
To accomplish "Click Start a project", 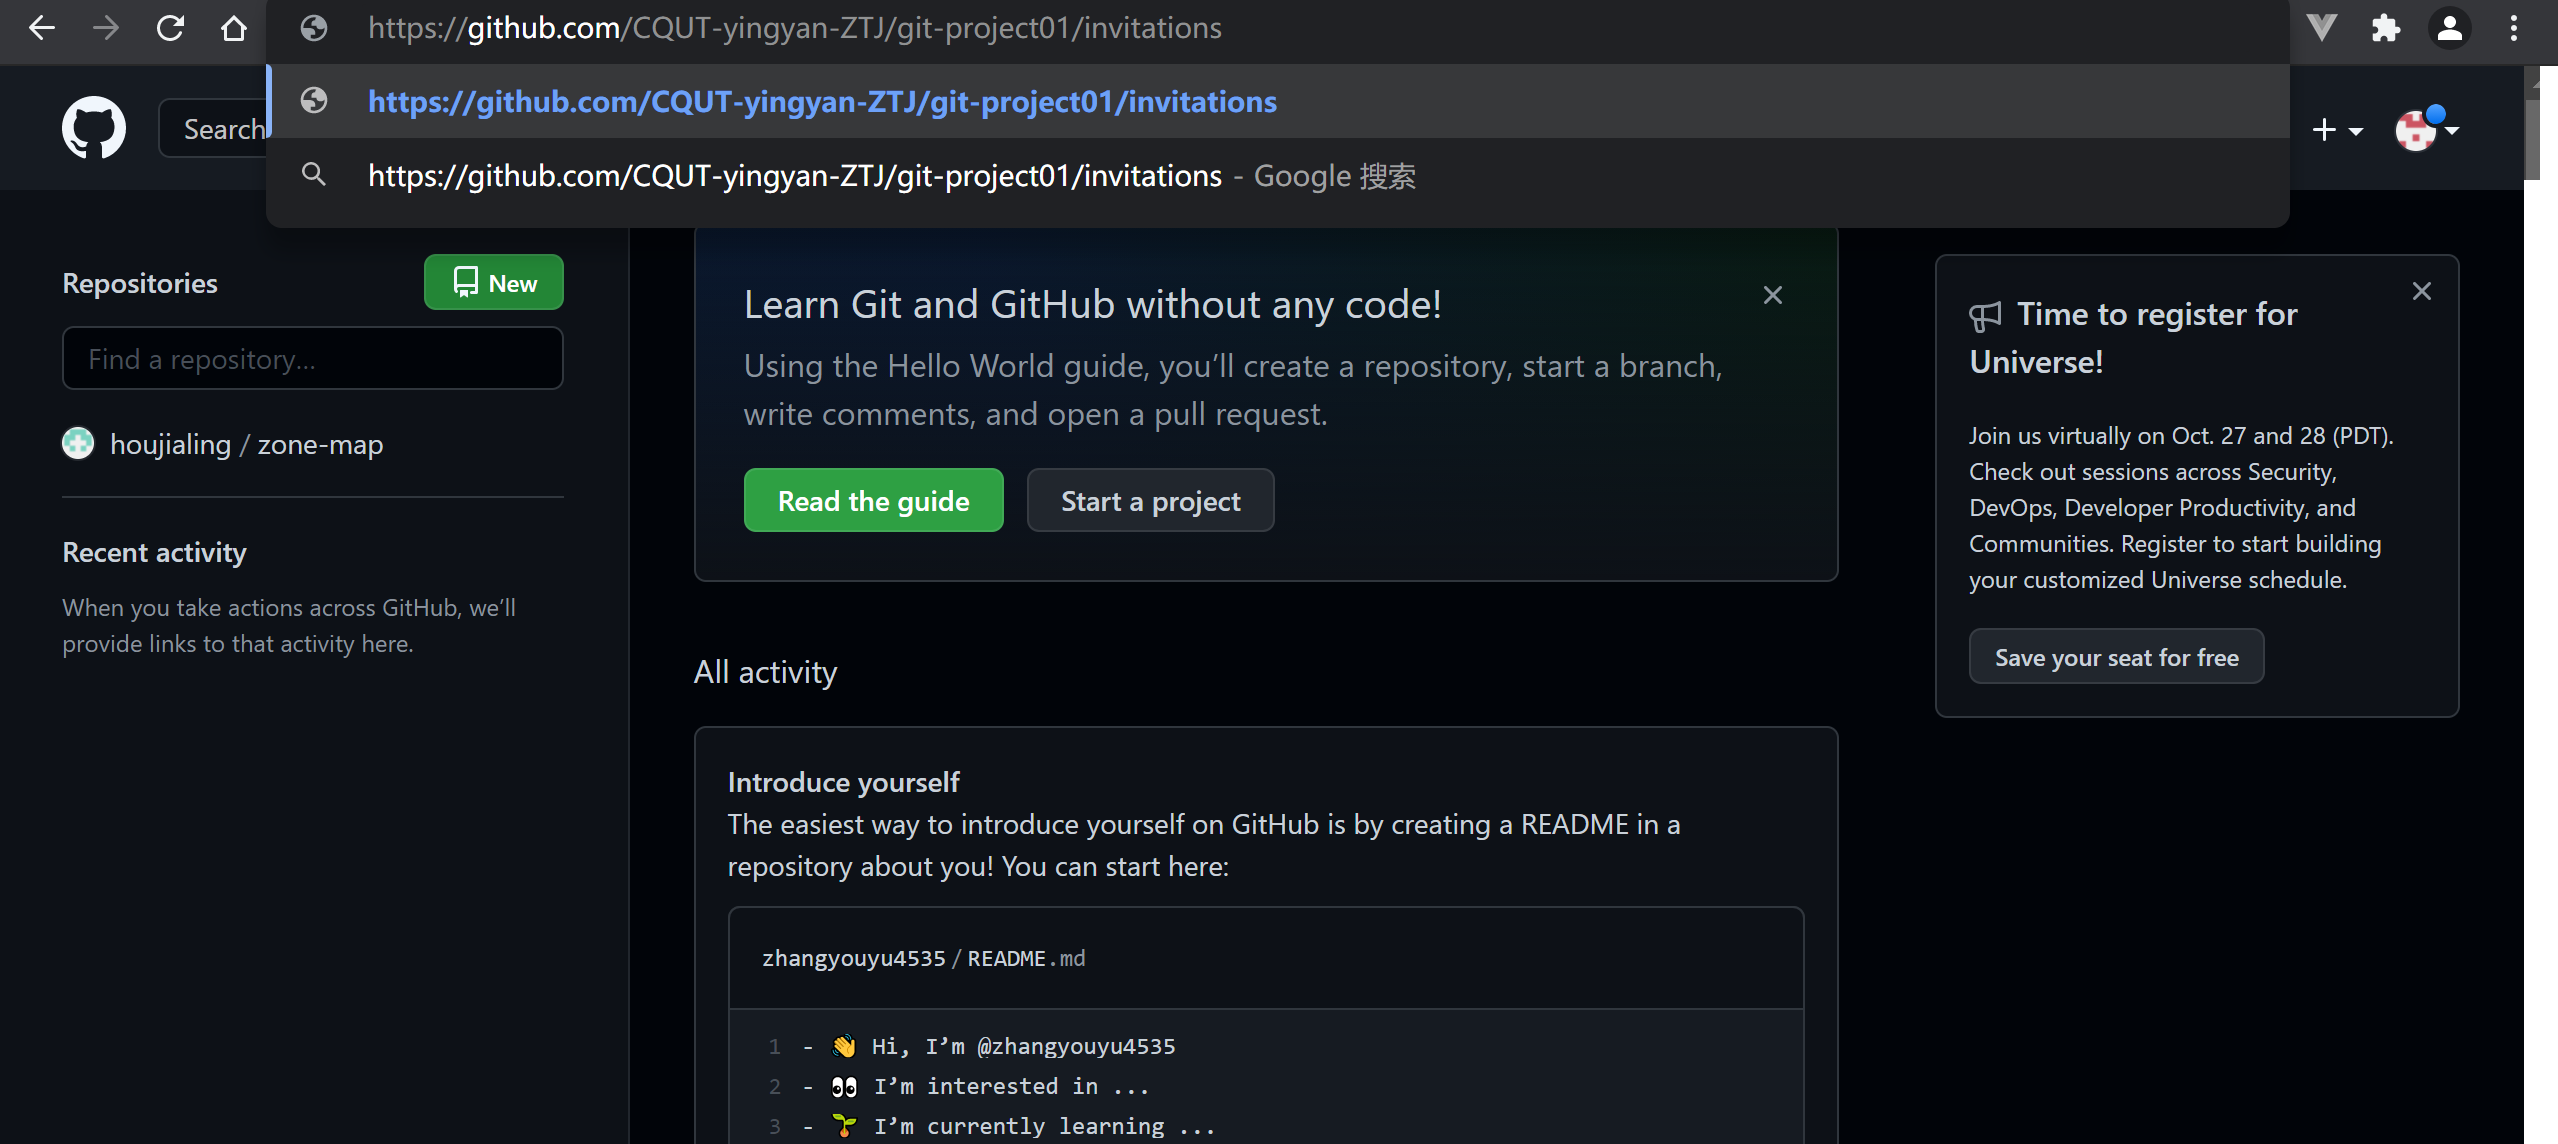I will (x=1150, y=500).
